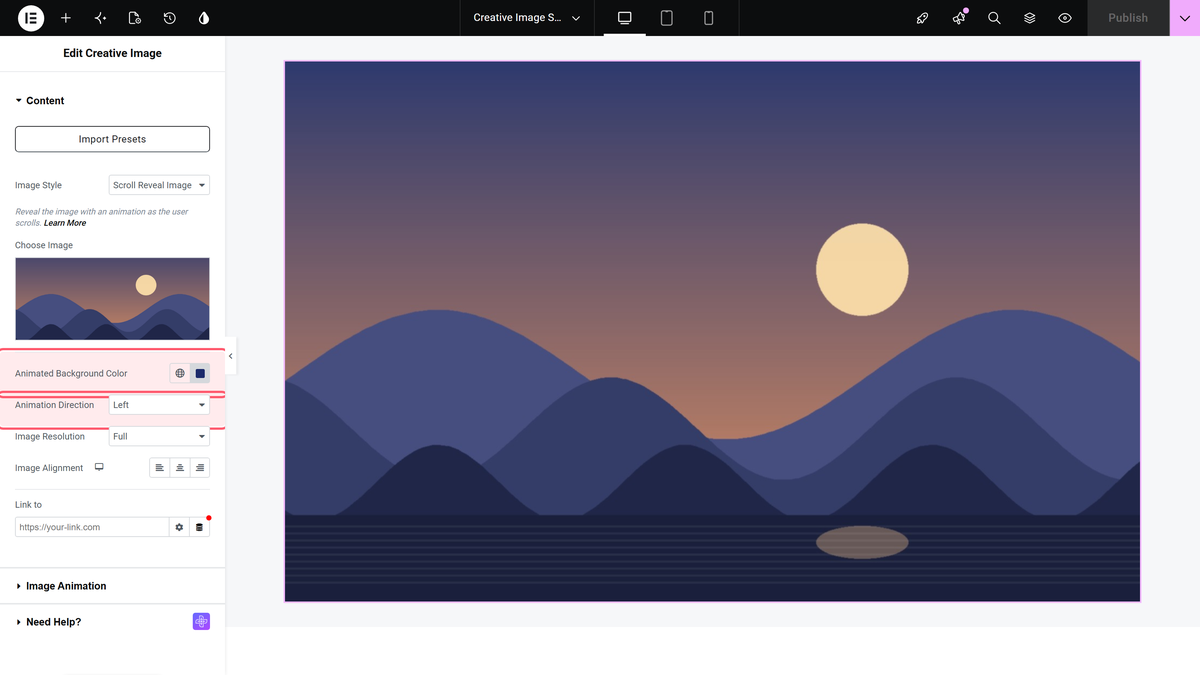Open document title chevron dropdown
1200x675 pixels.
click(576, 18)
